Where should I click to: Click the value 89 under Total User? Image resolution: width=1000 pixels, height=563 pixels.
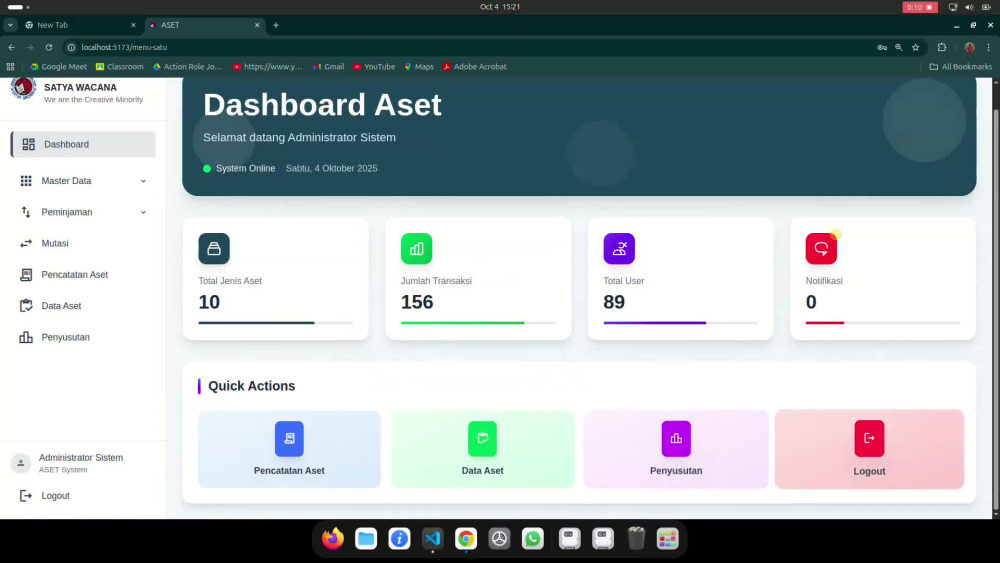(x=614, y=302)
